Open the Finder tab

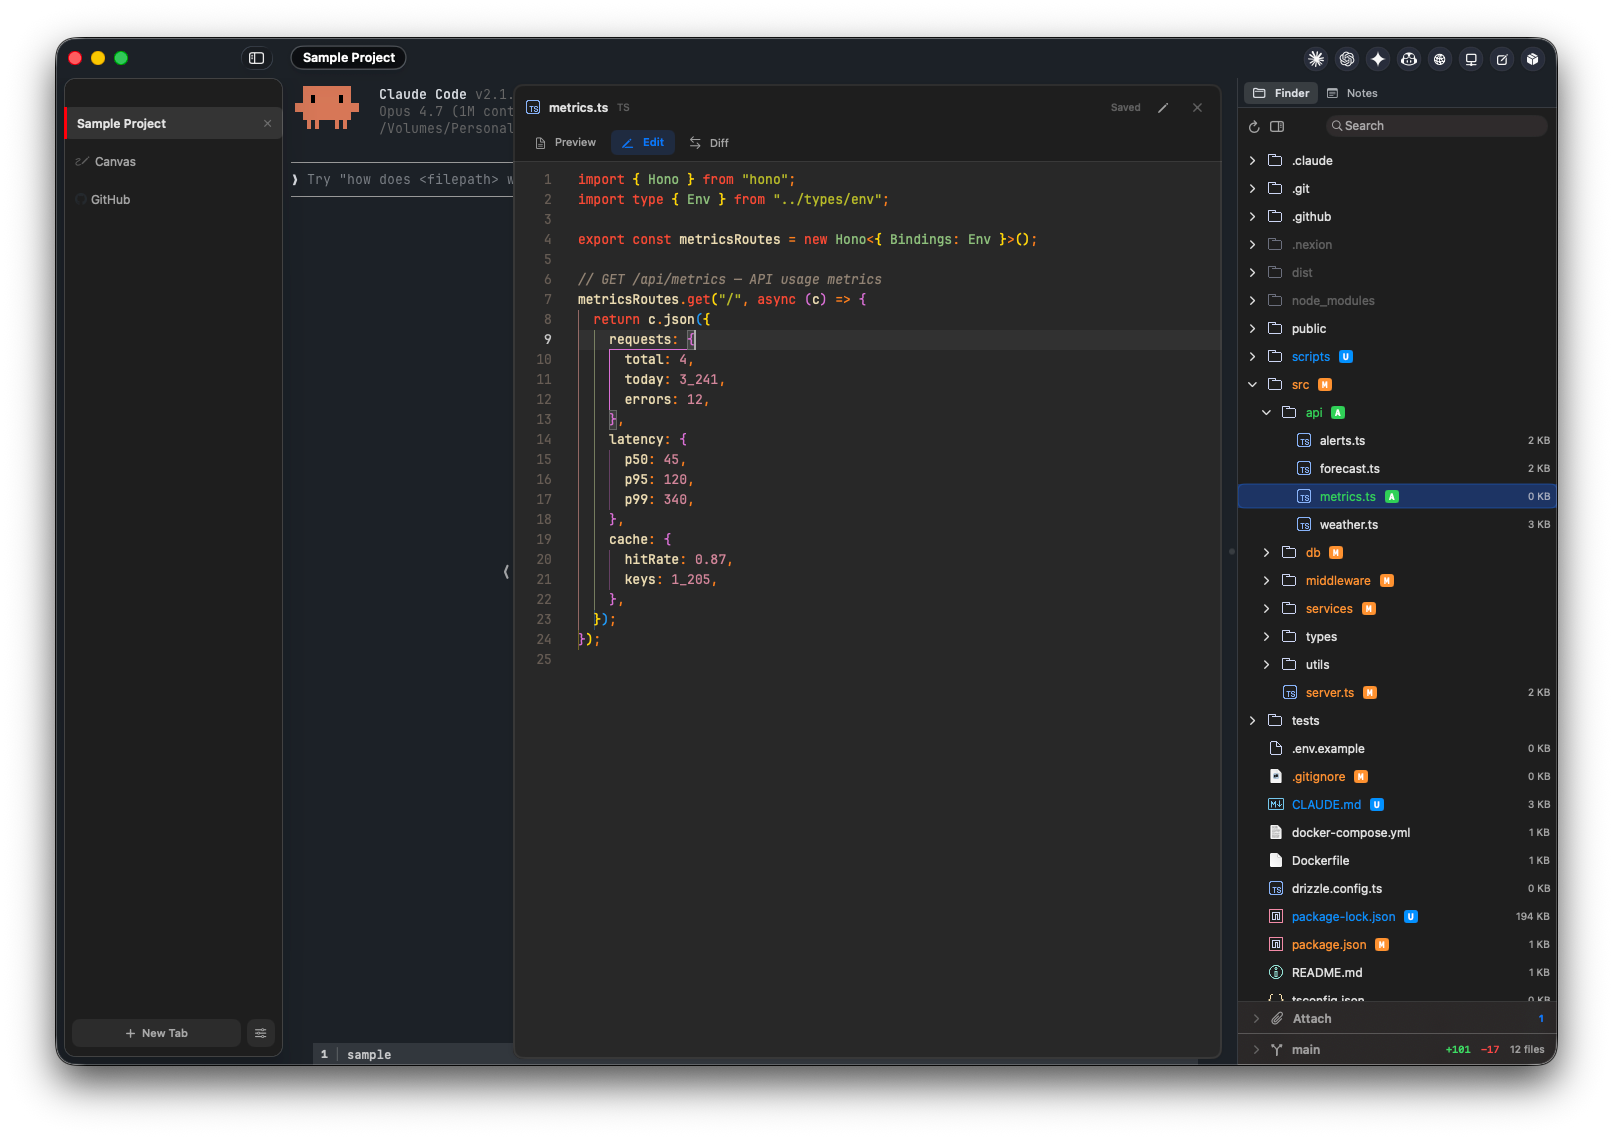tap(1281, 93)
